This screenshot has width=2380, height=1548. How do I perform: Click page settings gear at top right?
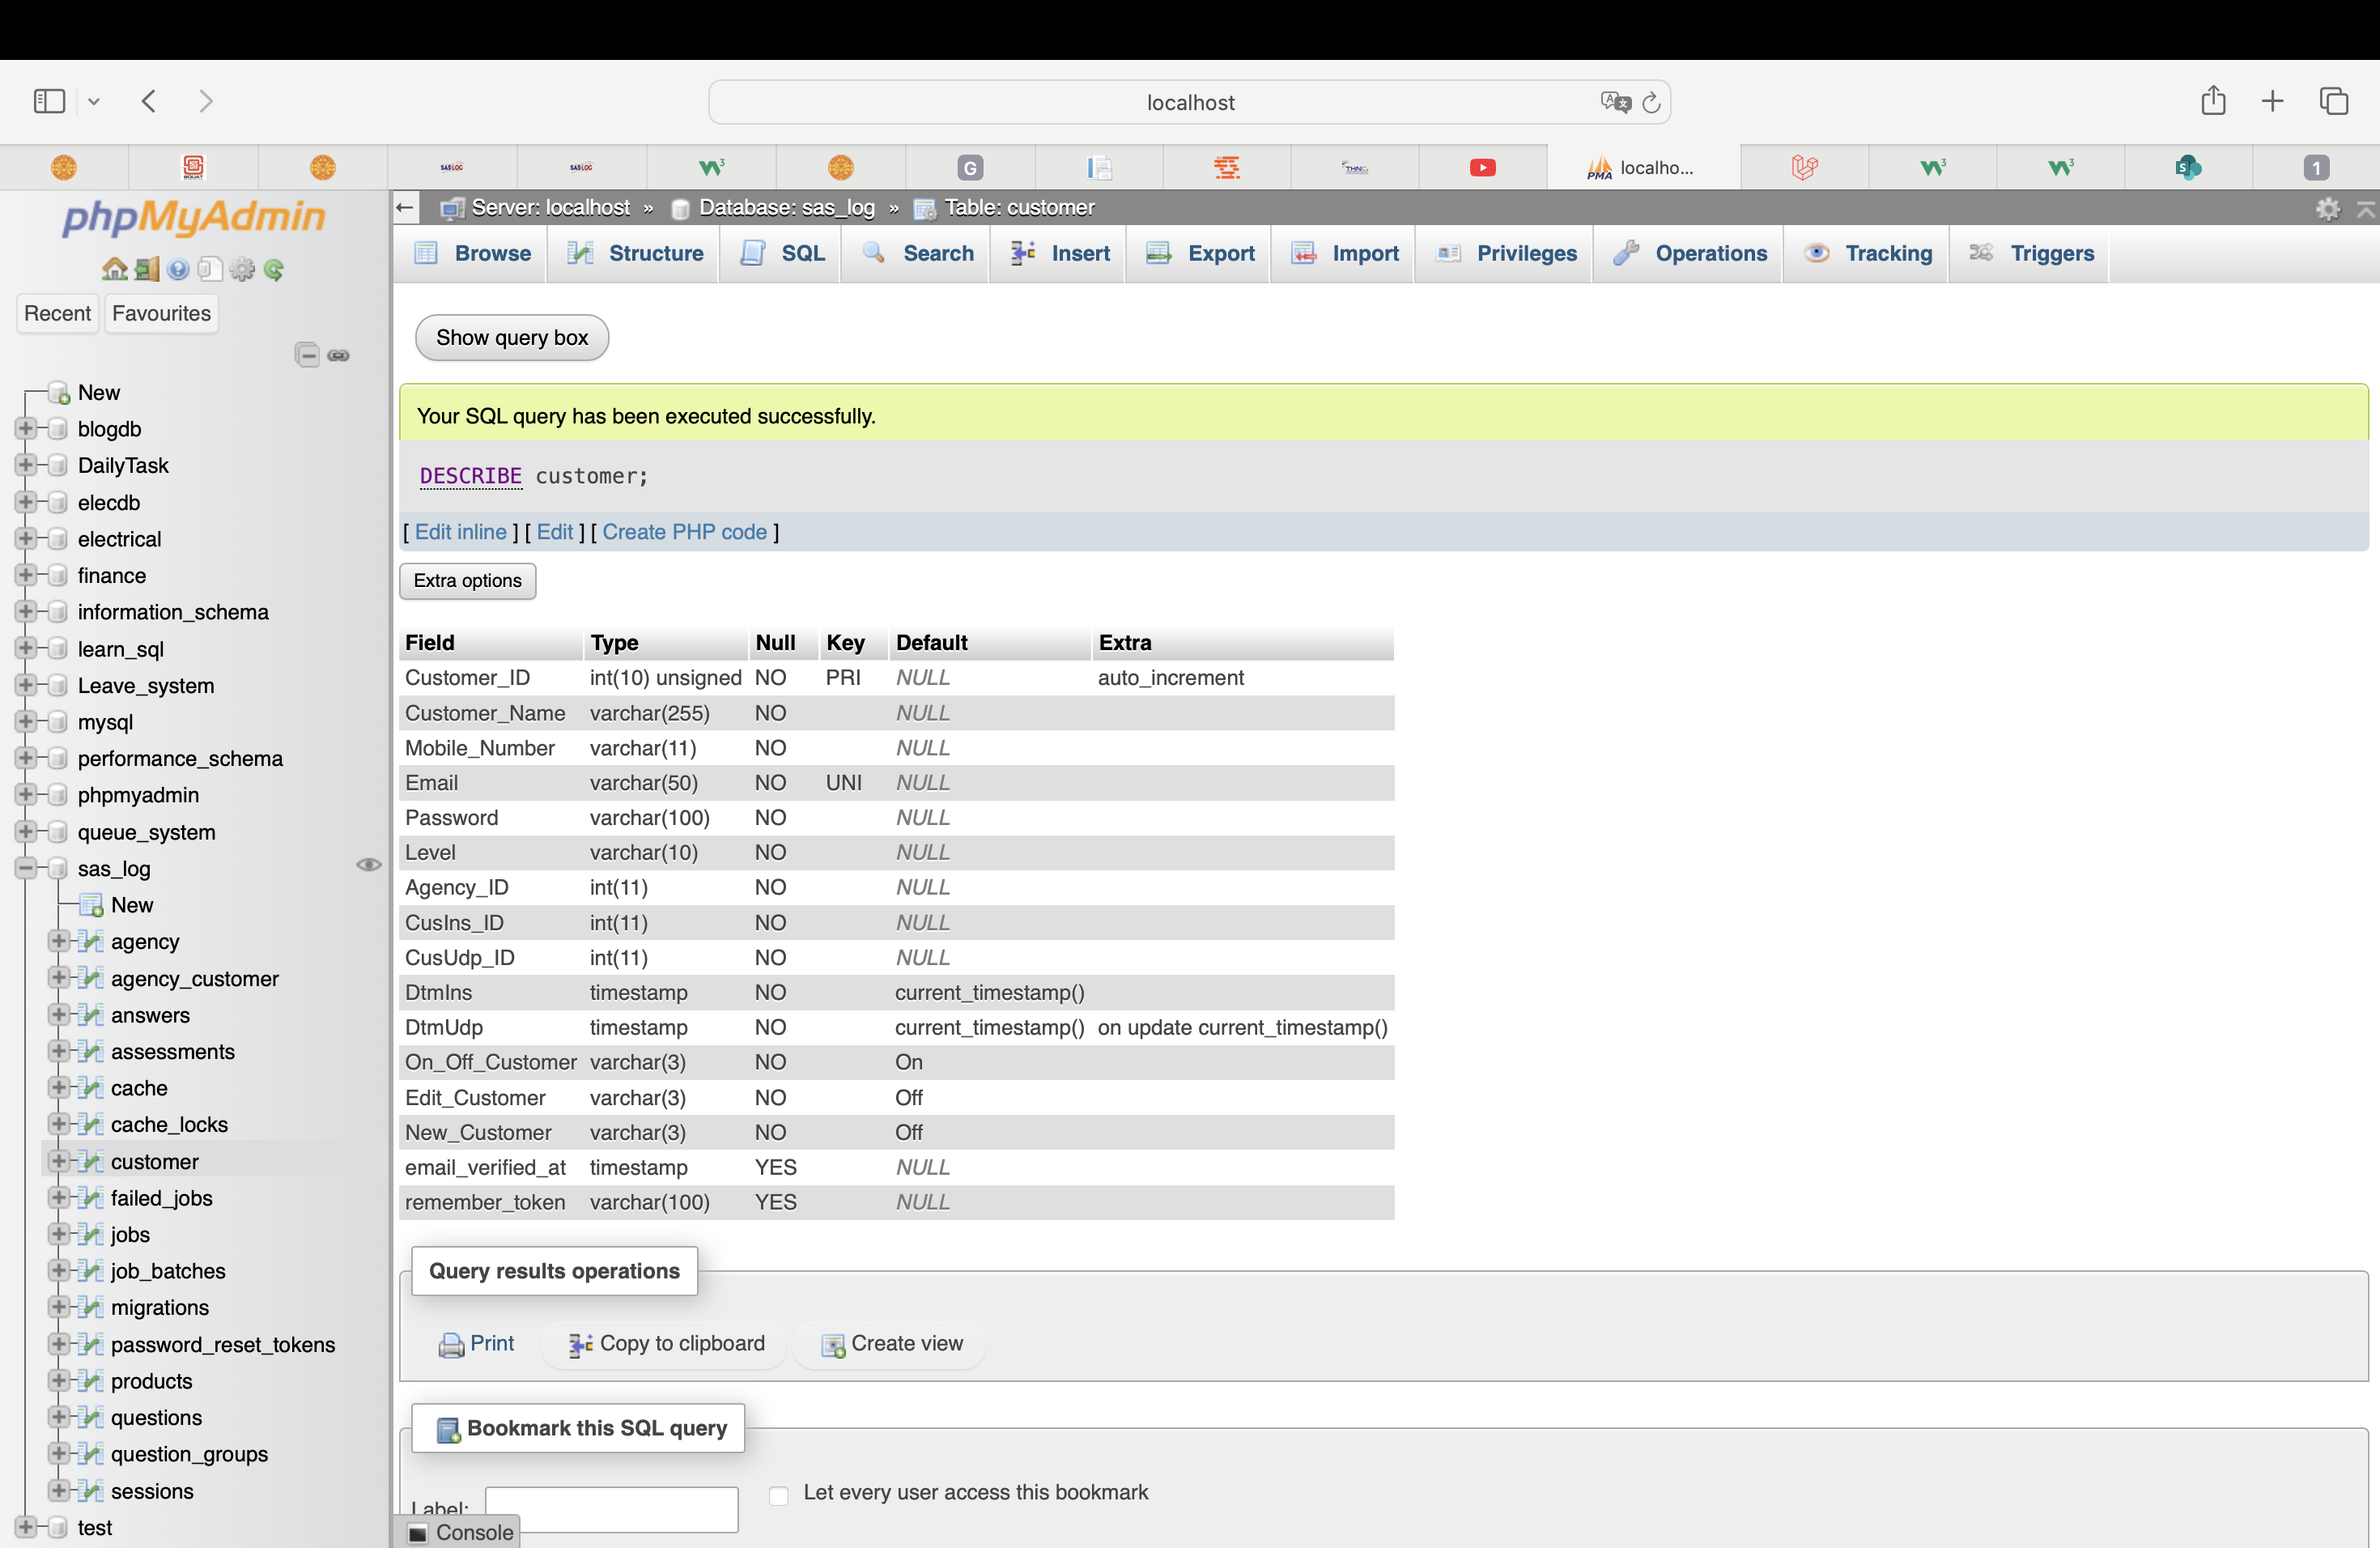click(x=2327, y=208)
